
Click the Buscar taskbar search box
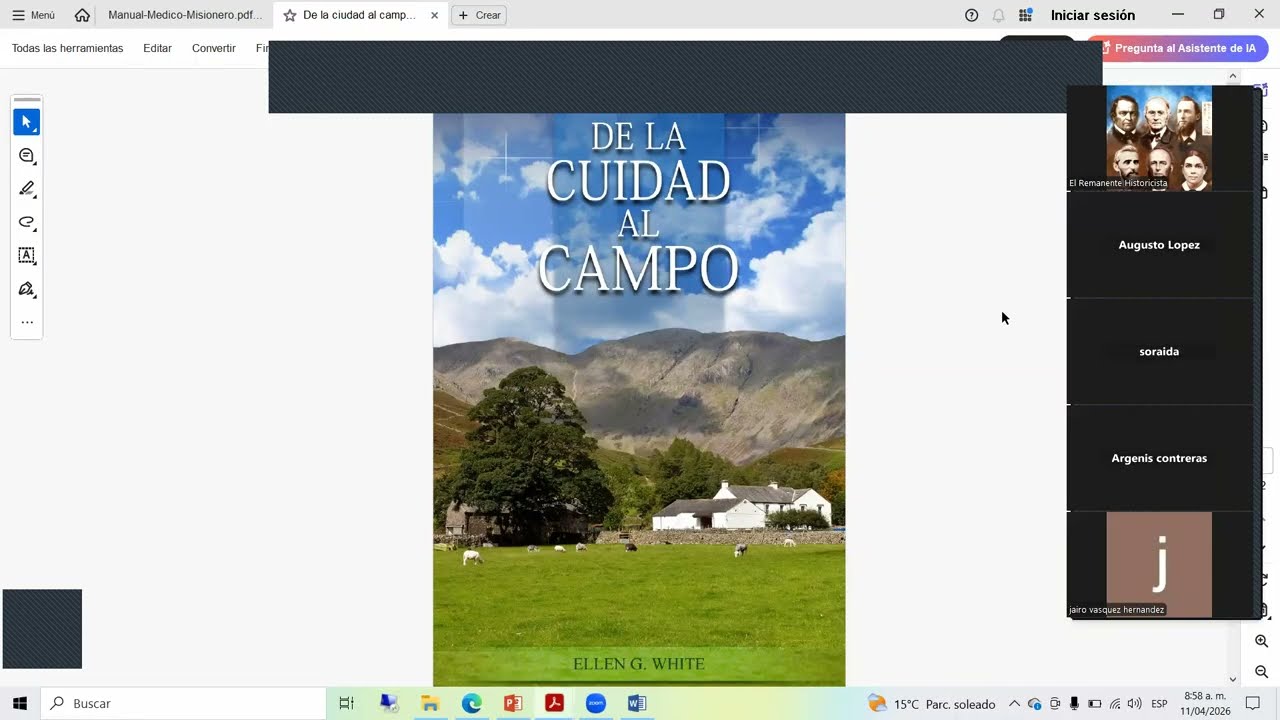click(183, 704)
